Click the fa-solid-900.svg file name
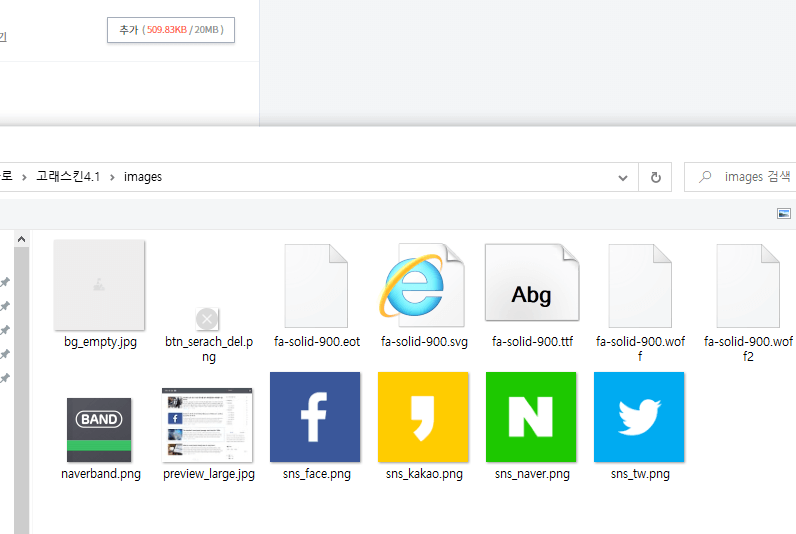Screen dimensions: 796x534 tap(424, 342)
